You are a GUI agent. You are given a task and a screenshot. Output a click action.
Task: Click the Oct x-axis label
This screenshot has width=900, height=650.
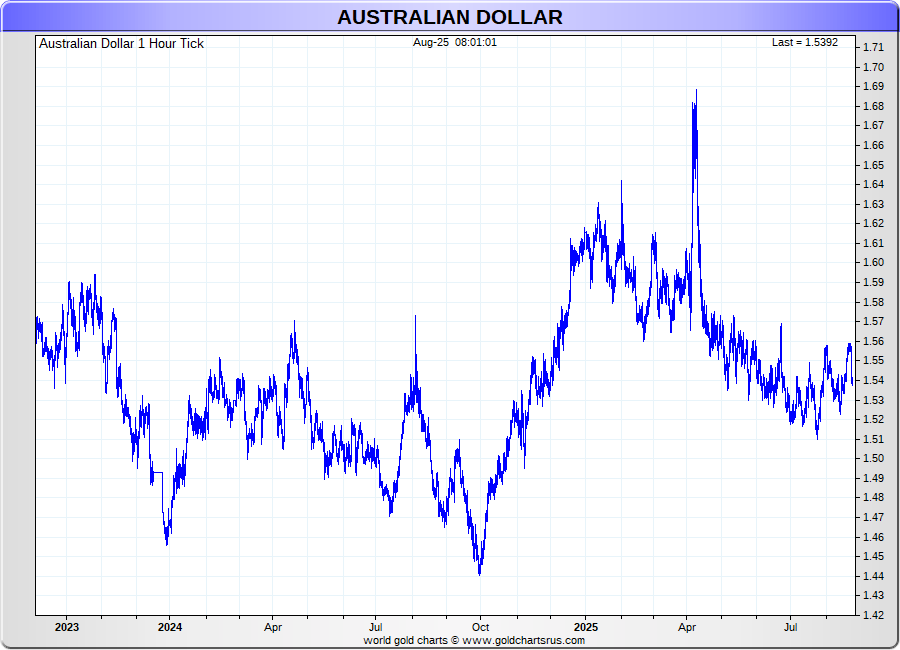click(x=481, y=628)
